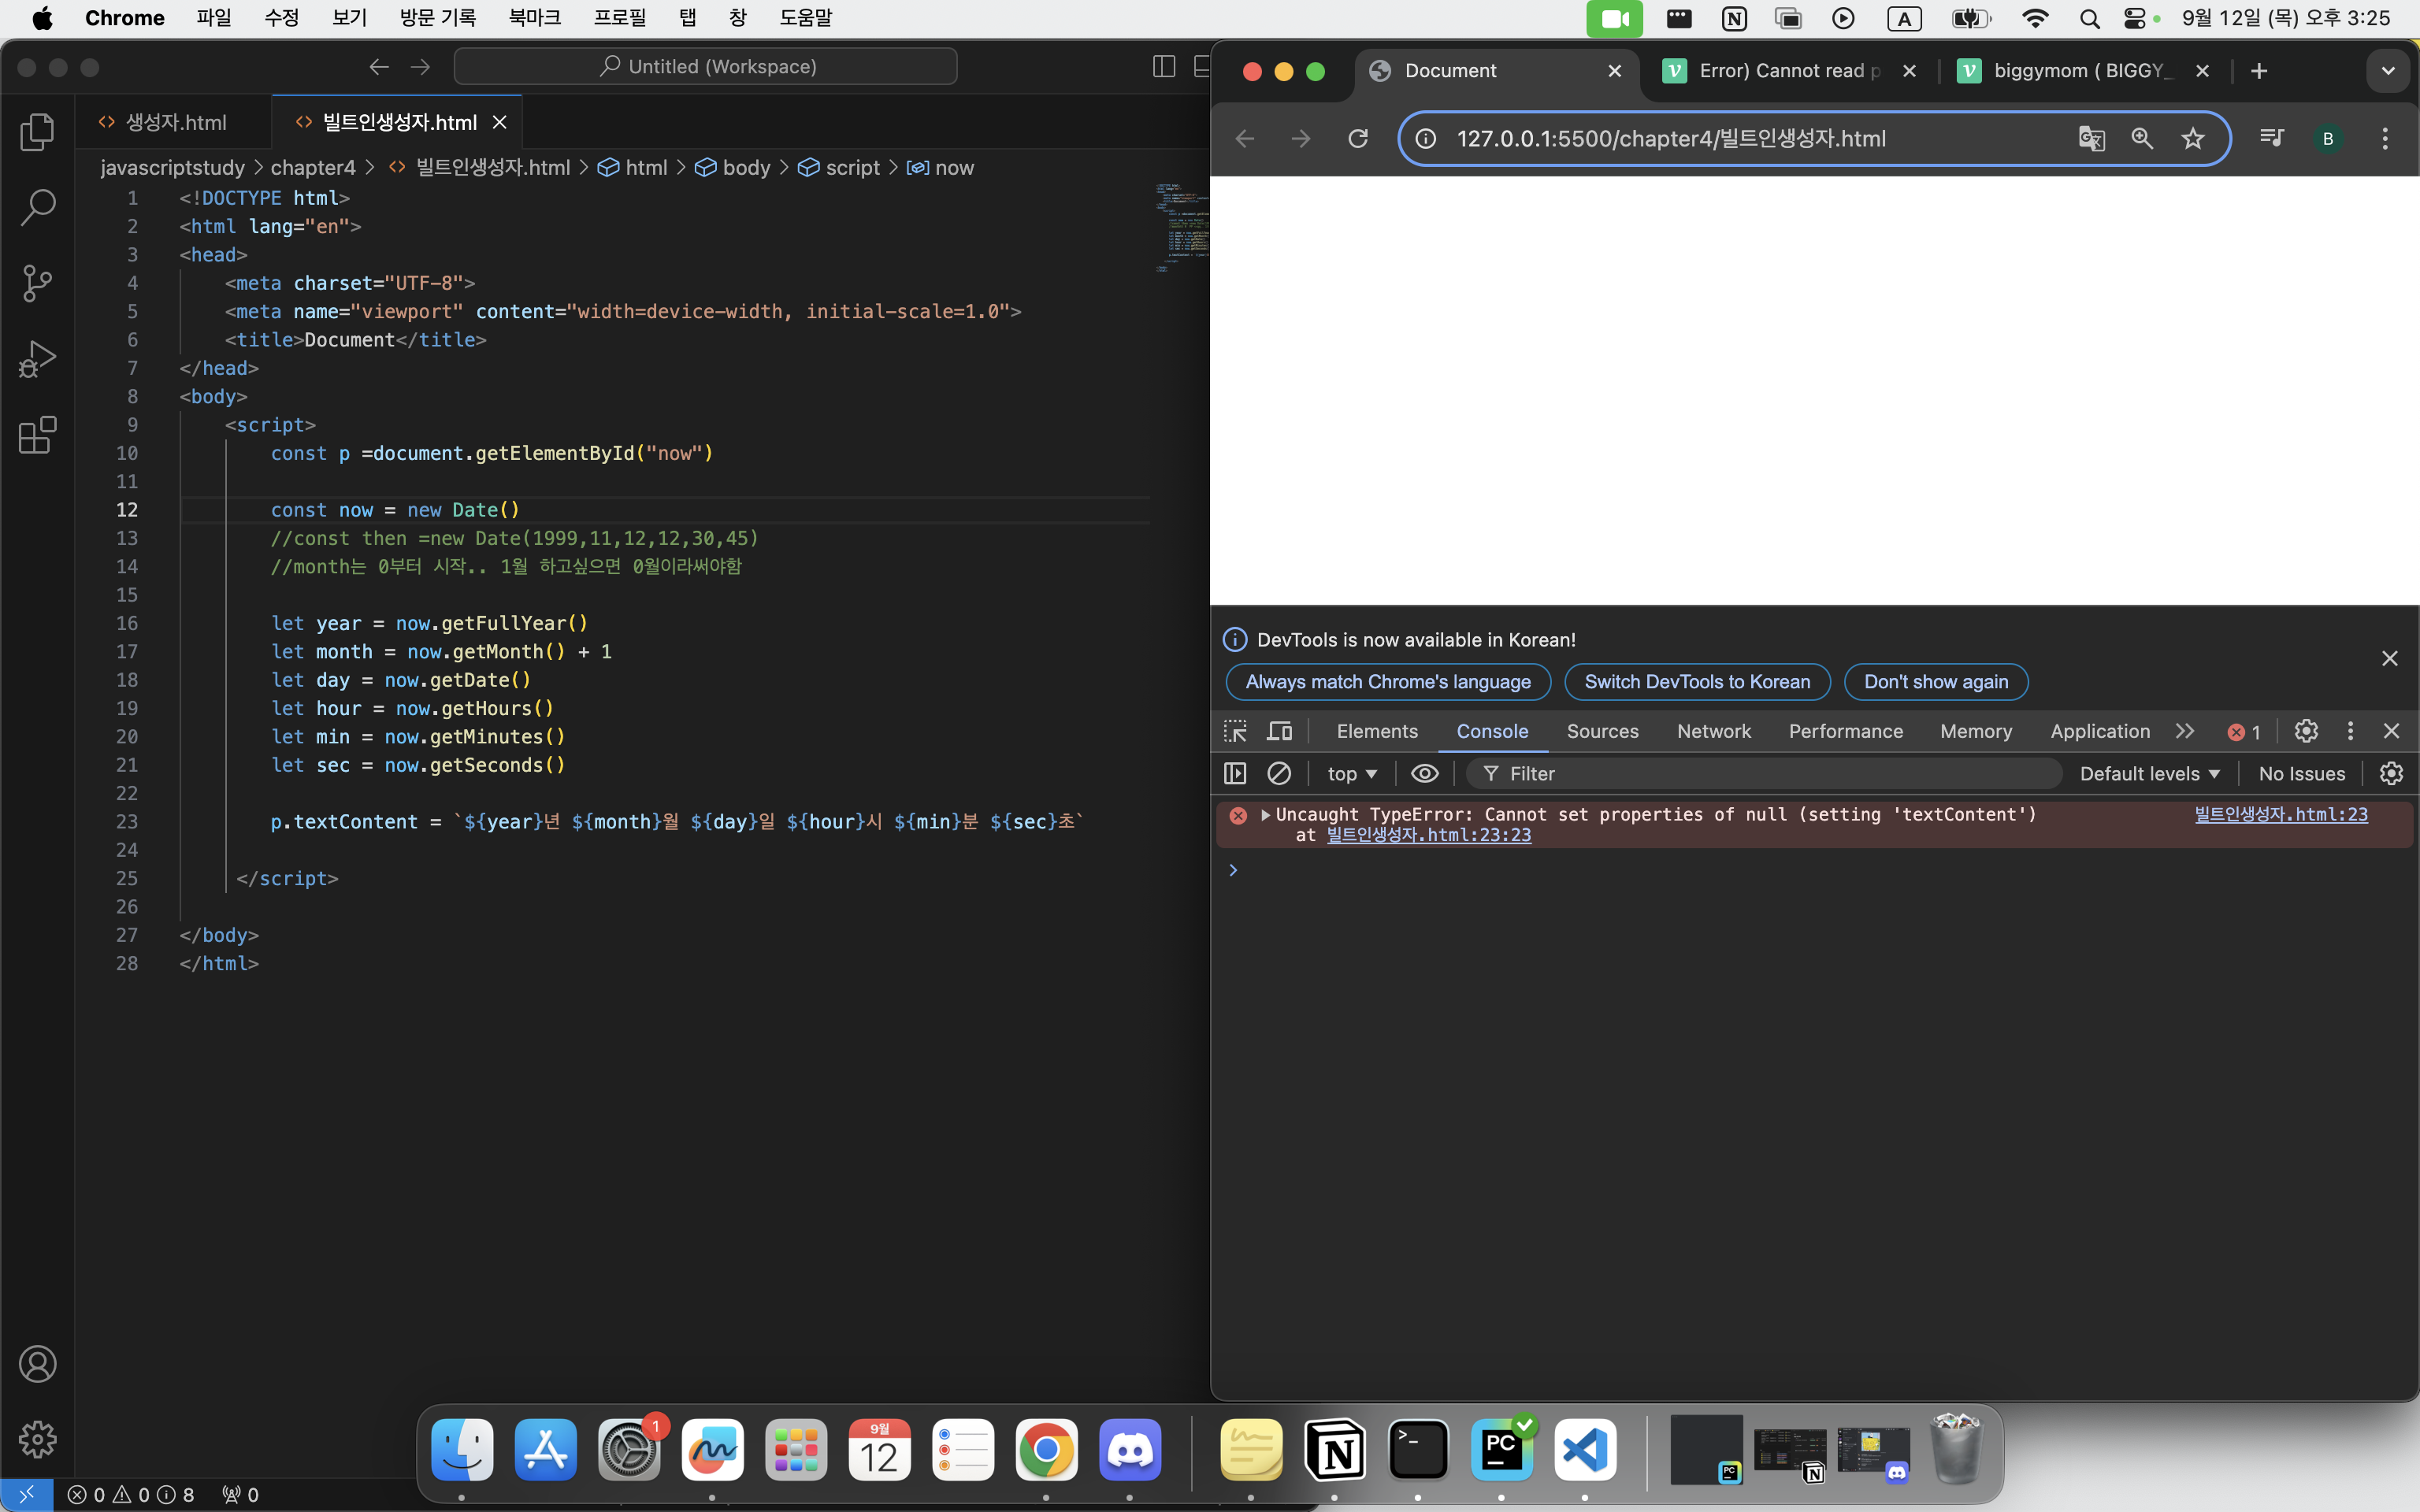Clear the console with the clear icon
Viewport: 2420px width, 1512px height.
click(x=1279, y=773)
